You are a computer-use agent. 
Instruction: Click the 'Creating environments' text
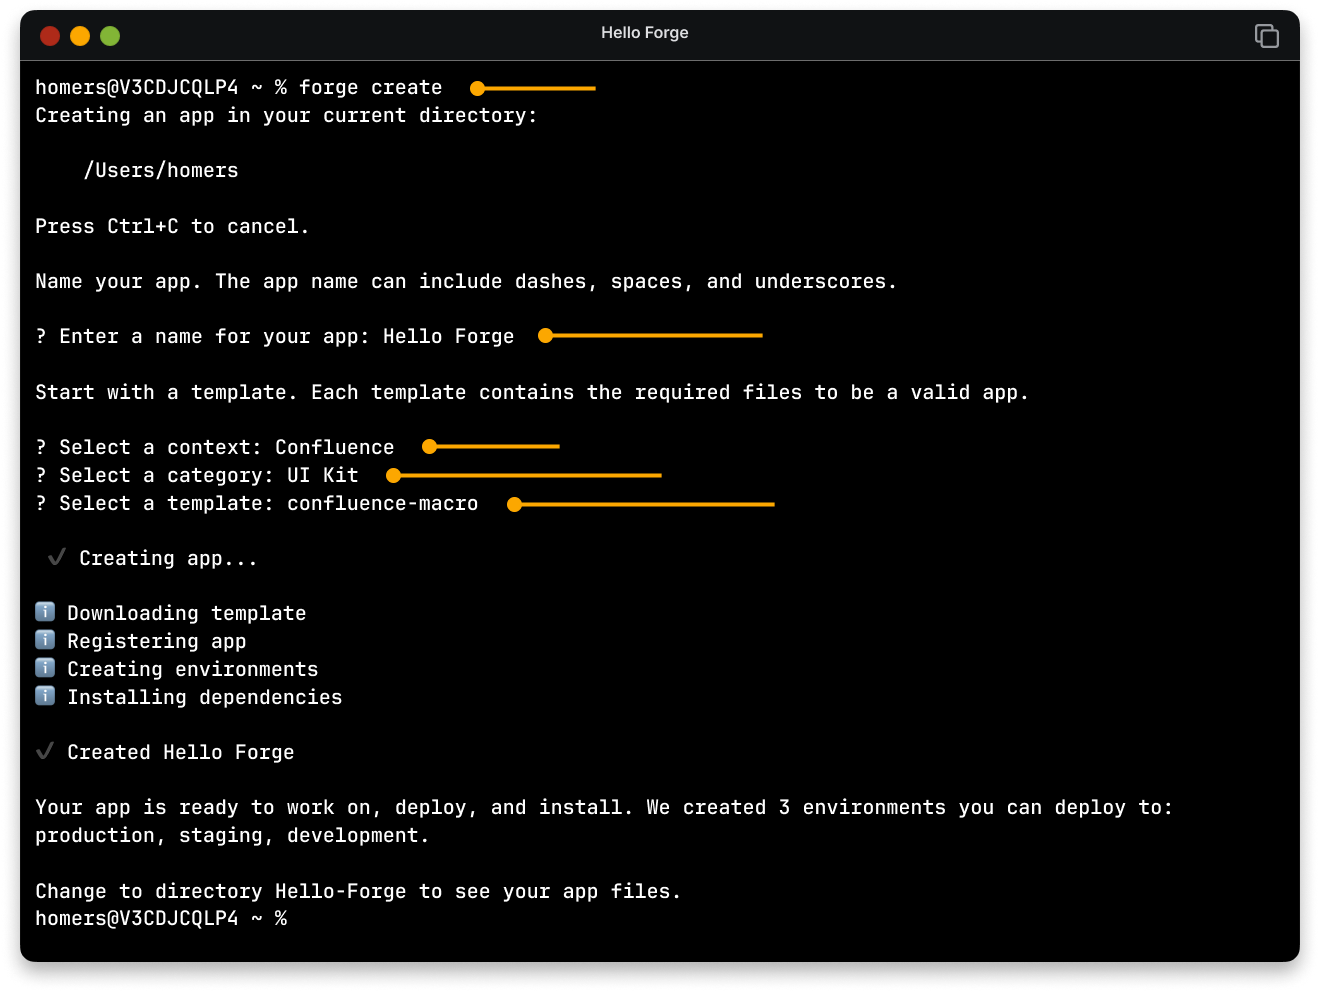point(193,670)
